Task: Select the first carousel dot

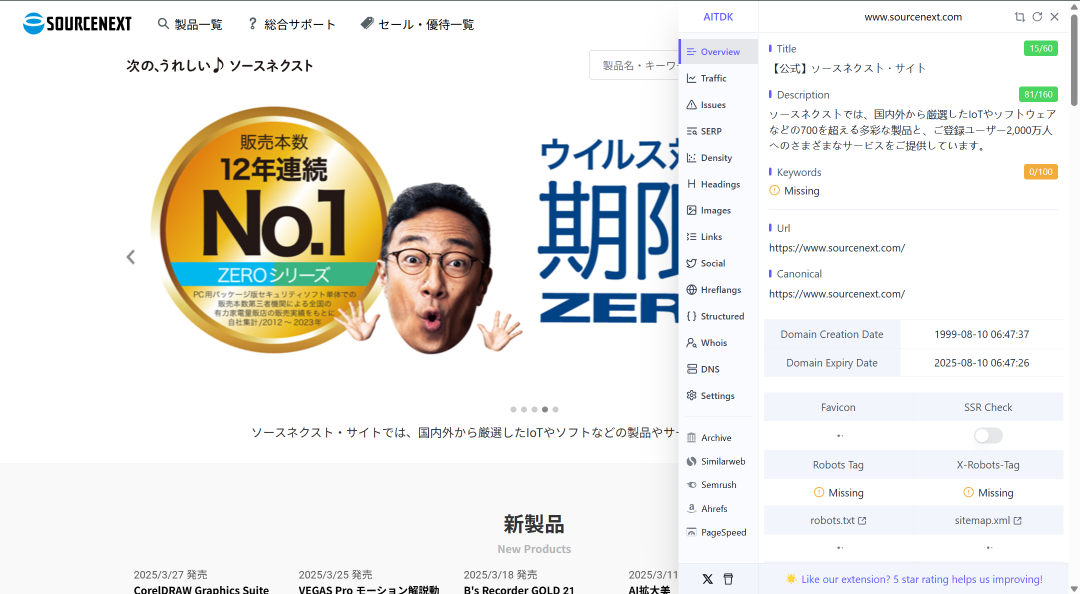Action: (513, 409)
